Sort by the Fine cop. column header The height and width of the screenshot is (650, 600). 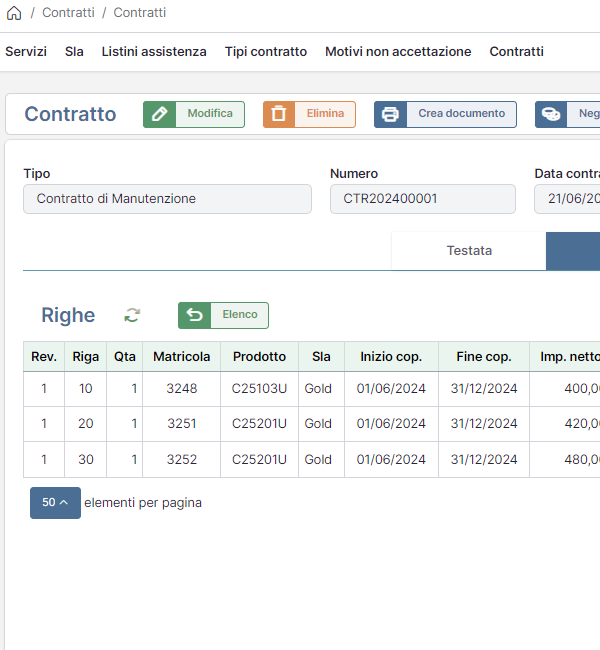(484, 357)
